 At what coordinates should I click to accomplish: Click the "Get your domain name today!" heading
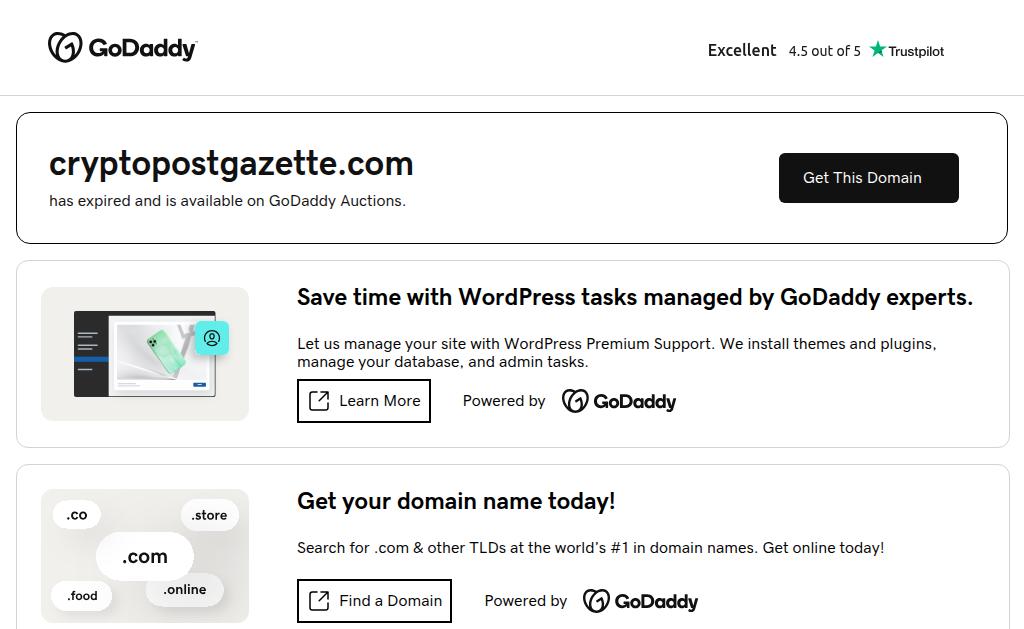click(456, 501)
